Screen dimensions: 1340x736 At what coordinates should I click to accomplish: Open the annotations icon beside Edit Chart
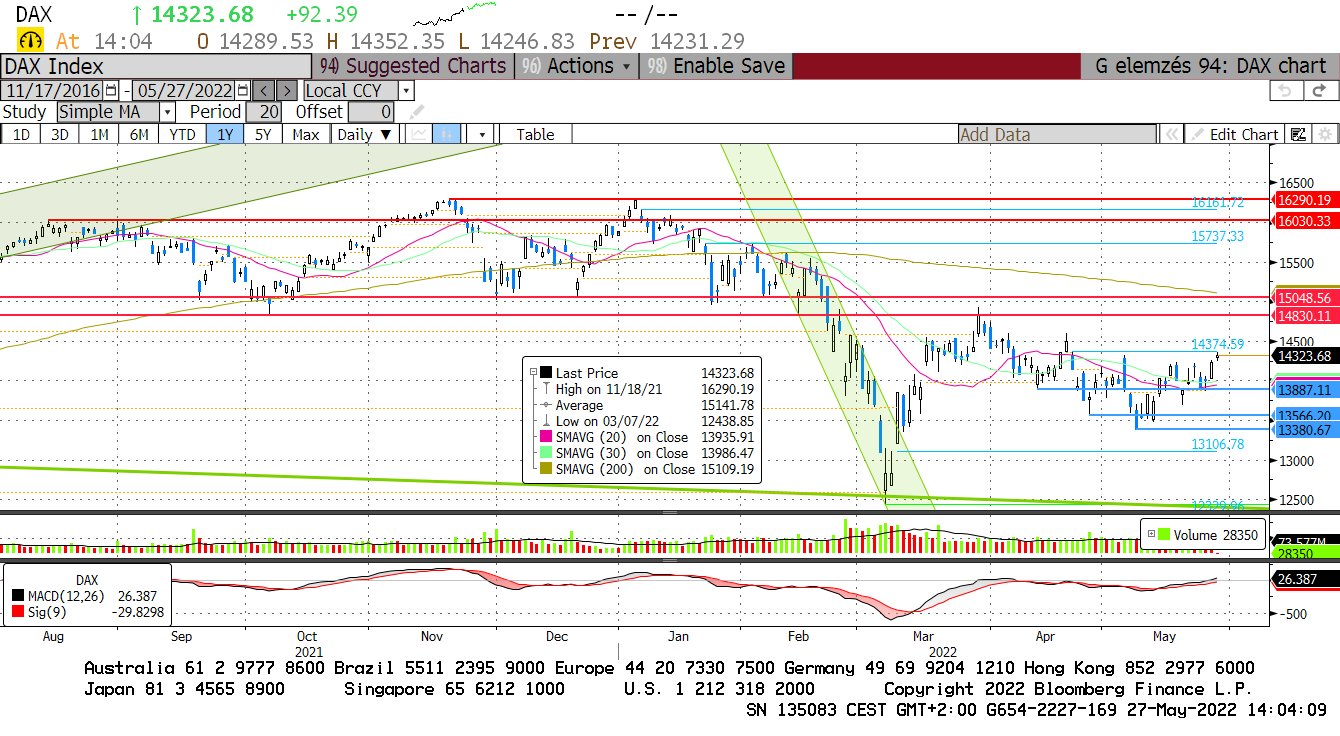1299,134
